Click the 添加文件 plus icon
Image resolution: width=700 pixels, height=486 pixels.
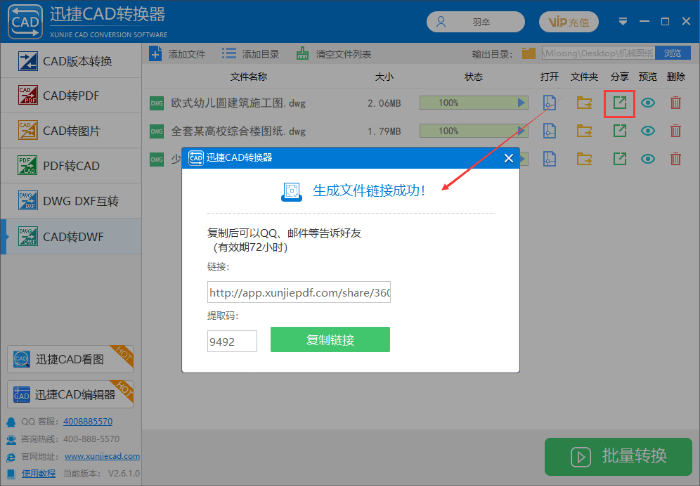tap(155, 54)
